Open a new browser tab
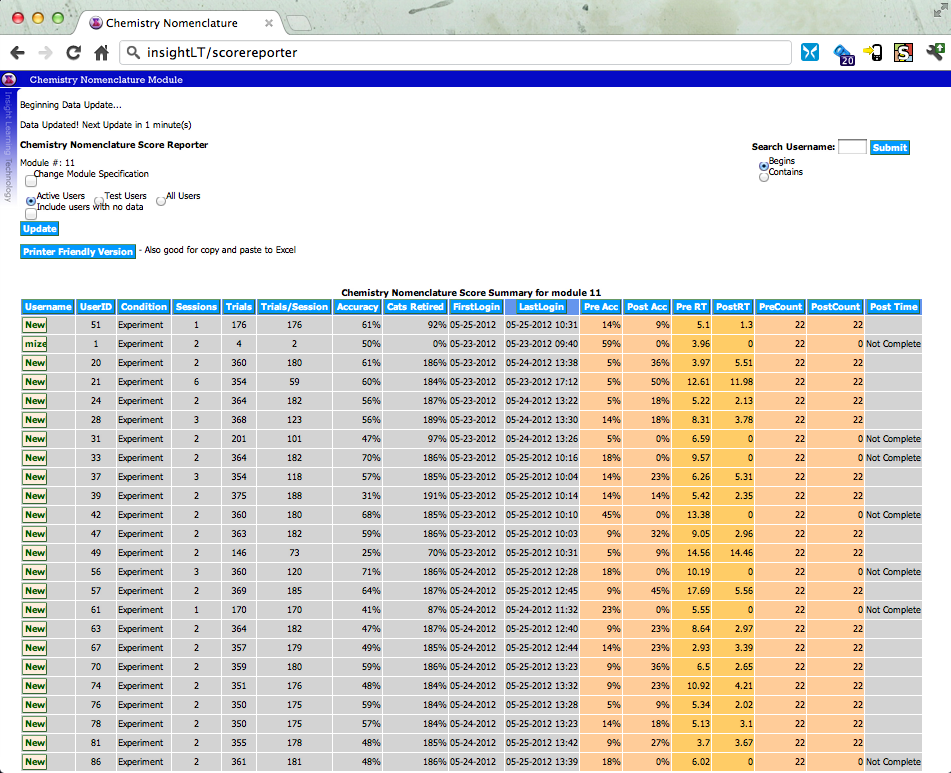This screenshot has width=951, height=773. click(x=301, y=22)
